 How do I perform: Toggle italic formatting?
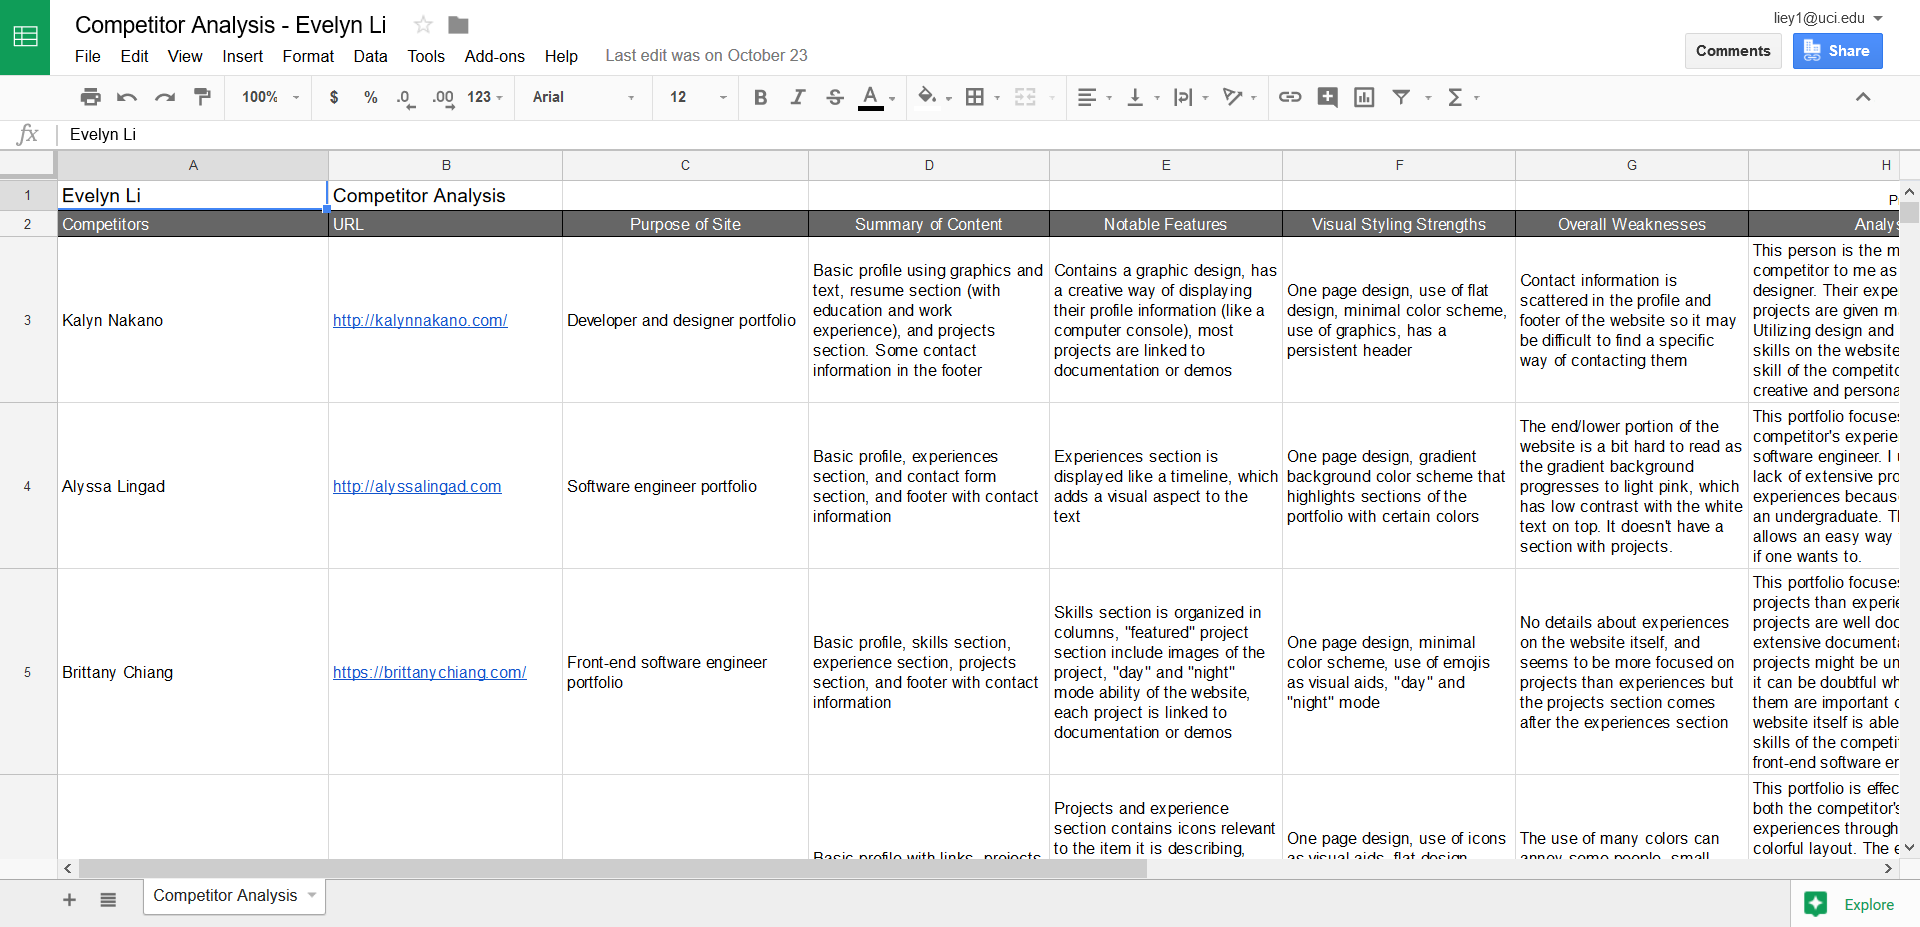click(798, 97)
